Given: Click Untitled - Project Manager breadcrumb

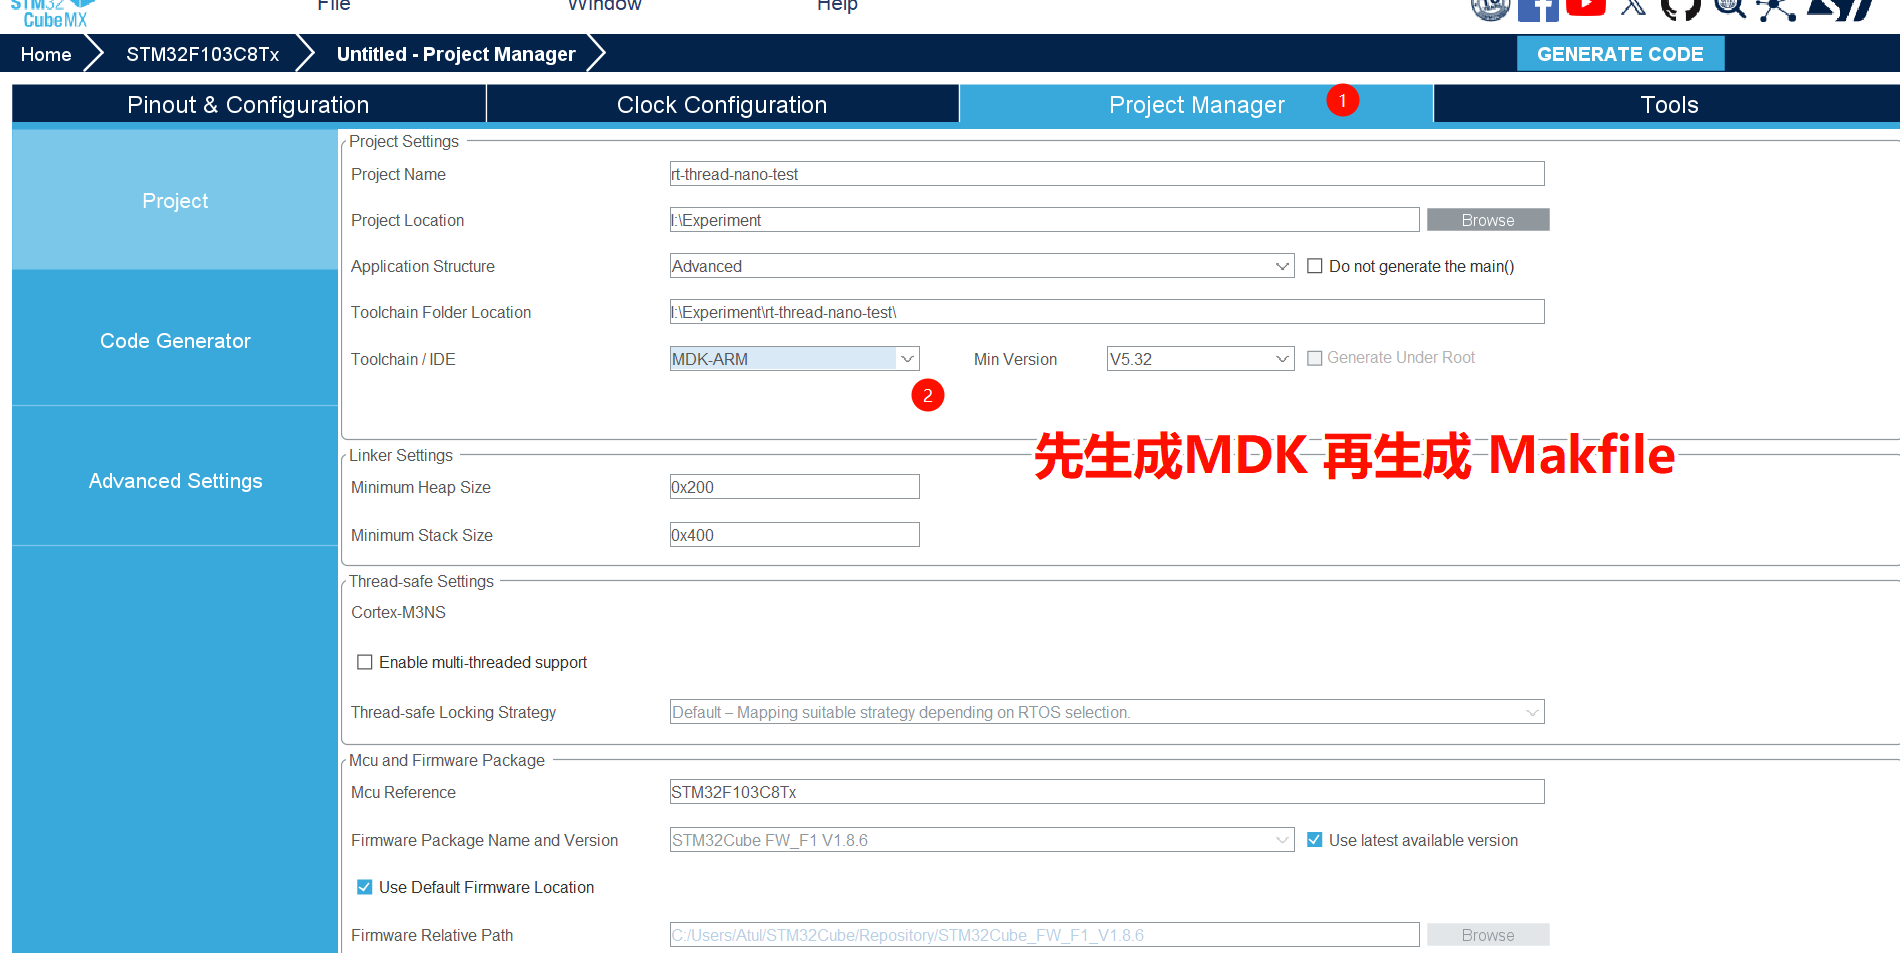Looking at the screenshot, I should (456, 54).
